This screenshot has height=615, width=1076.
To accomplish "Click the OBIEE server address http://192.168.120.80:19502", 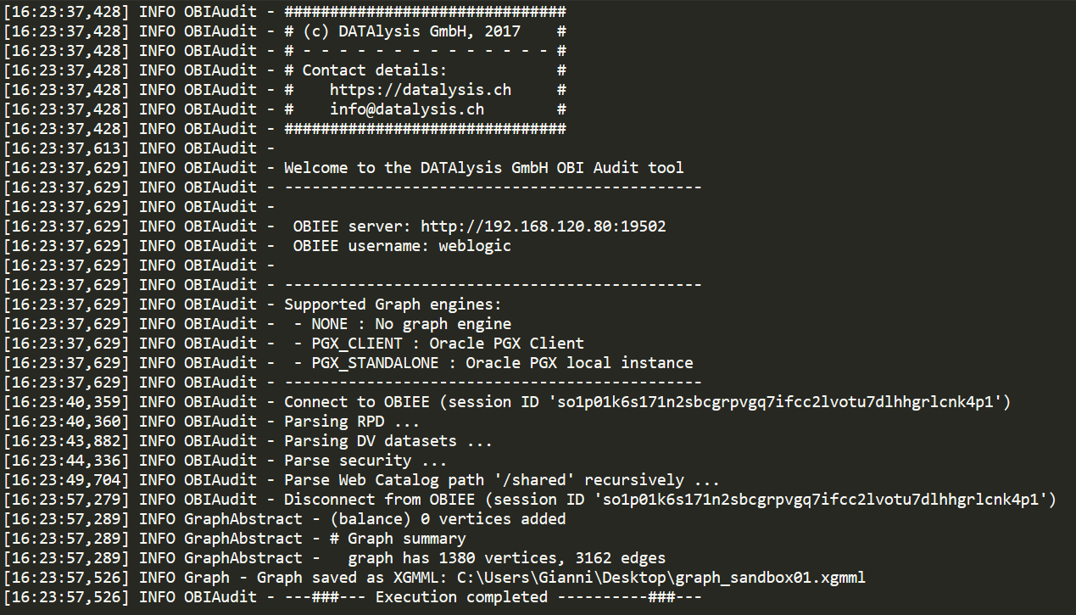I will pyautogui.click(x=543, y=227).
